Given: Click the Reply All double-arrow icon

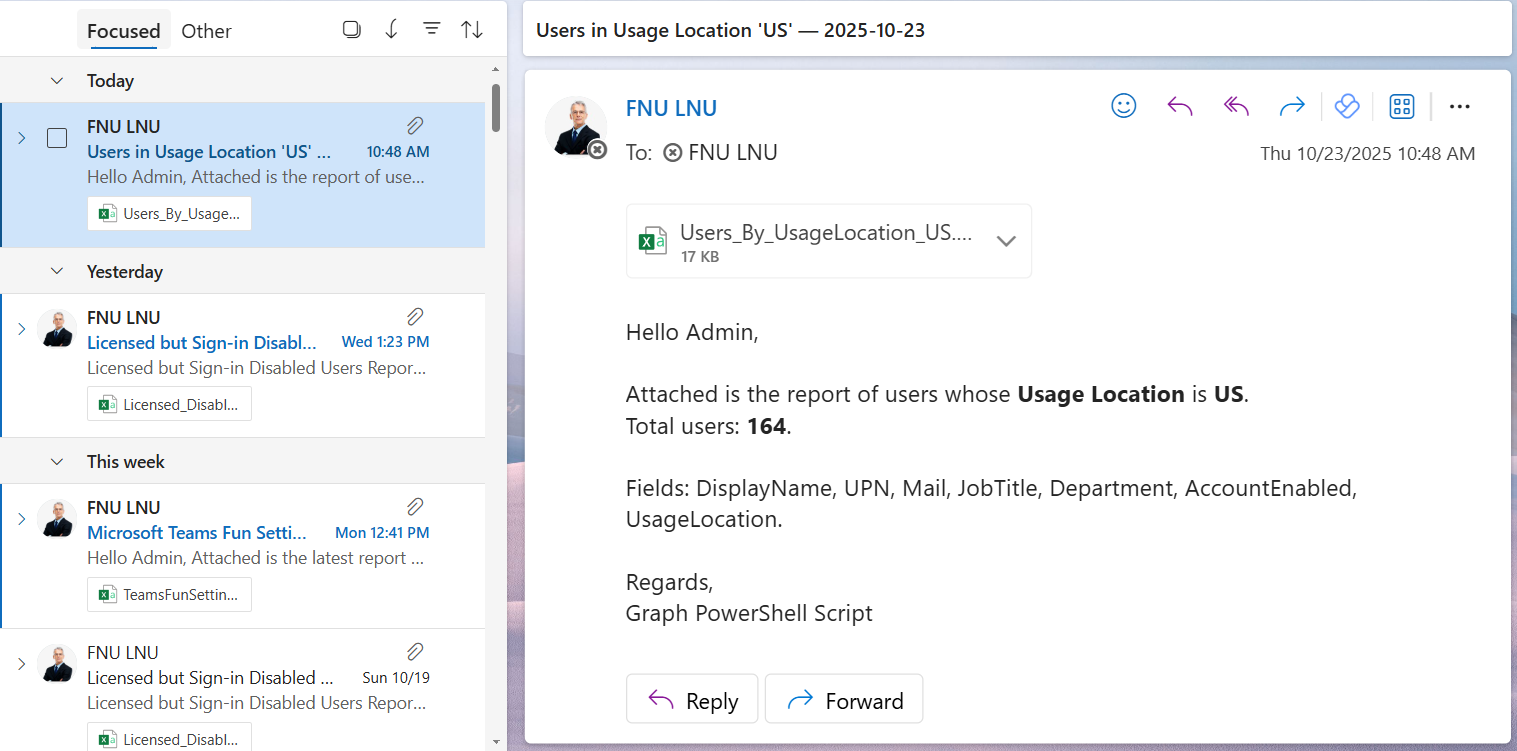Looking at the screenshot, I should pos(1236,106).
